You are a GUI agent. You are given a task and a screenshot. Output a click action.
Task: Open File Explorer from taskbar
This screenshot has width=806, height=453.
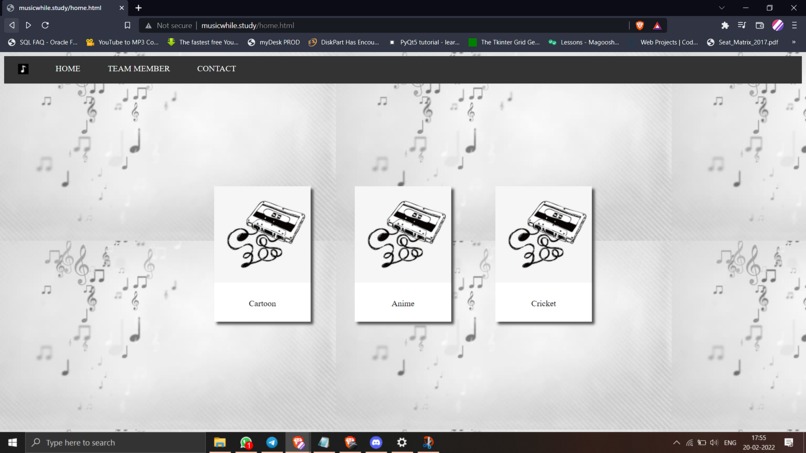pos(220,442)
